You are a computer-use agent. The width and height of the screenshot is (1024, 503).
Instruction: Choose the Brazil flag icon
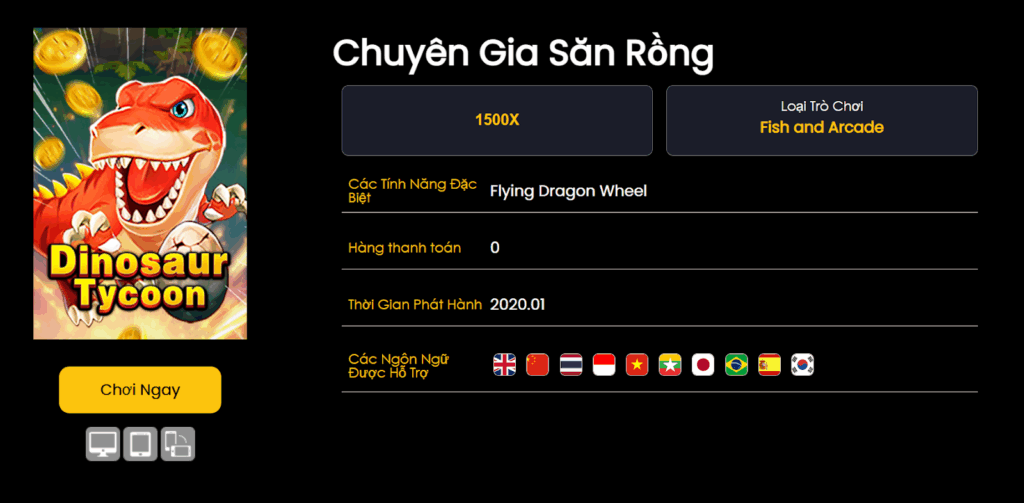pyautogui.click(x=737, y=365)
